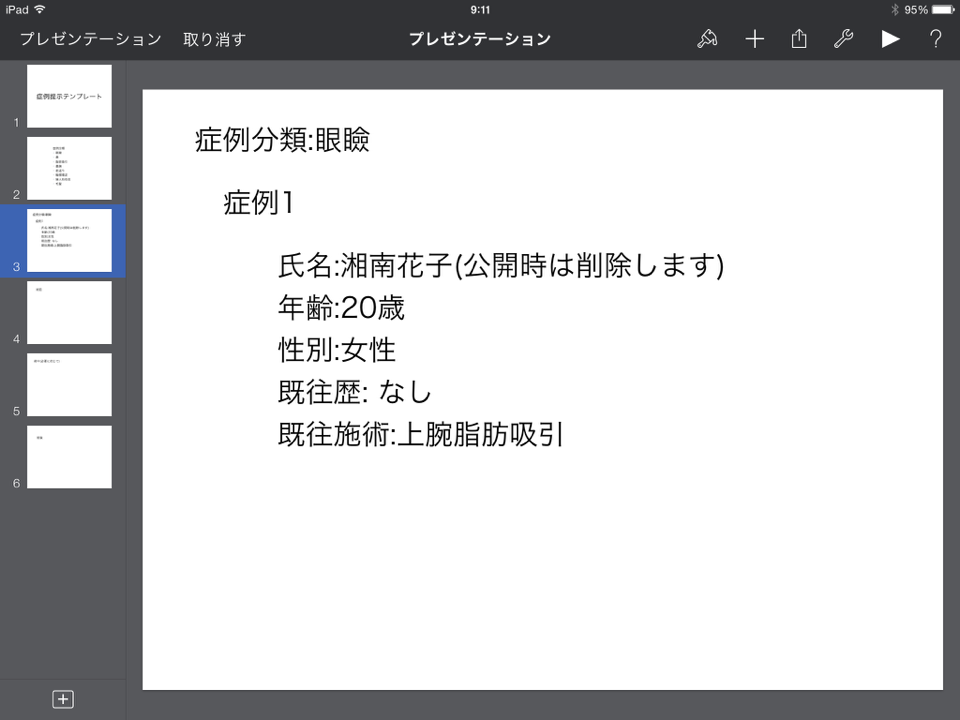Select the highlighted slide 3 thumbnail
The image size is (960, 720).
coord(69,240)
